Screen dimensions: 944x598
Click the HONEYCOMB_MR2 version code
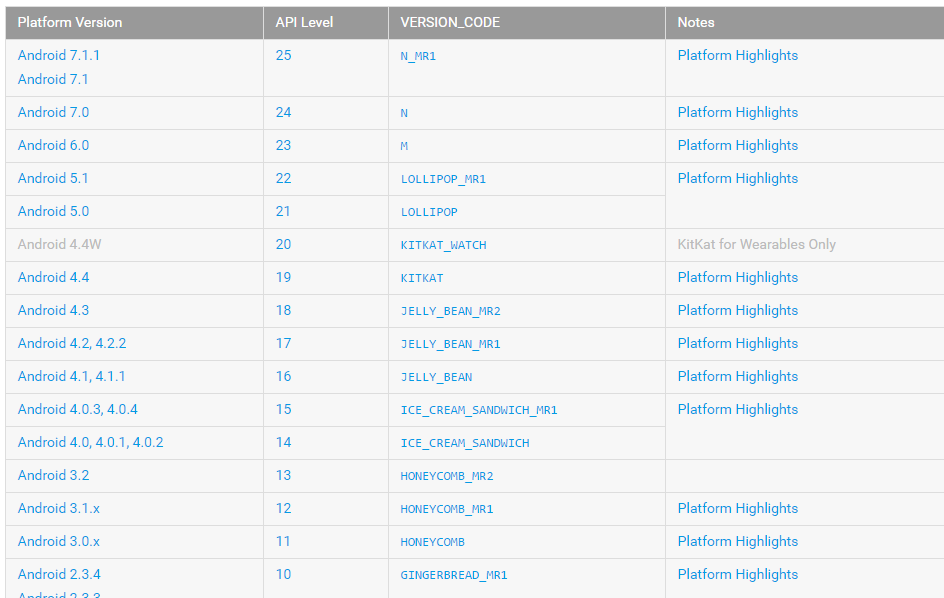click(447, 477)
